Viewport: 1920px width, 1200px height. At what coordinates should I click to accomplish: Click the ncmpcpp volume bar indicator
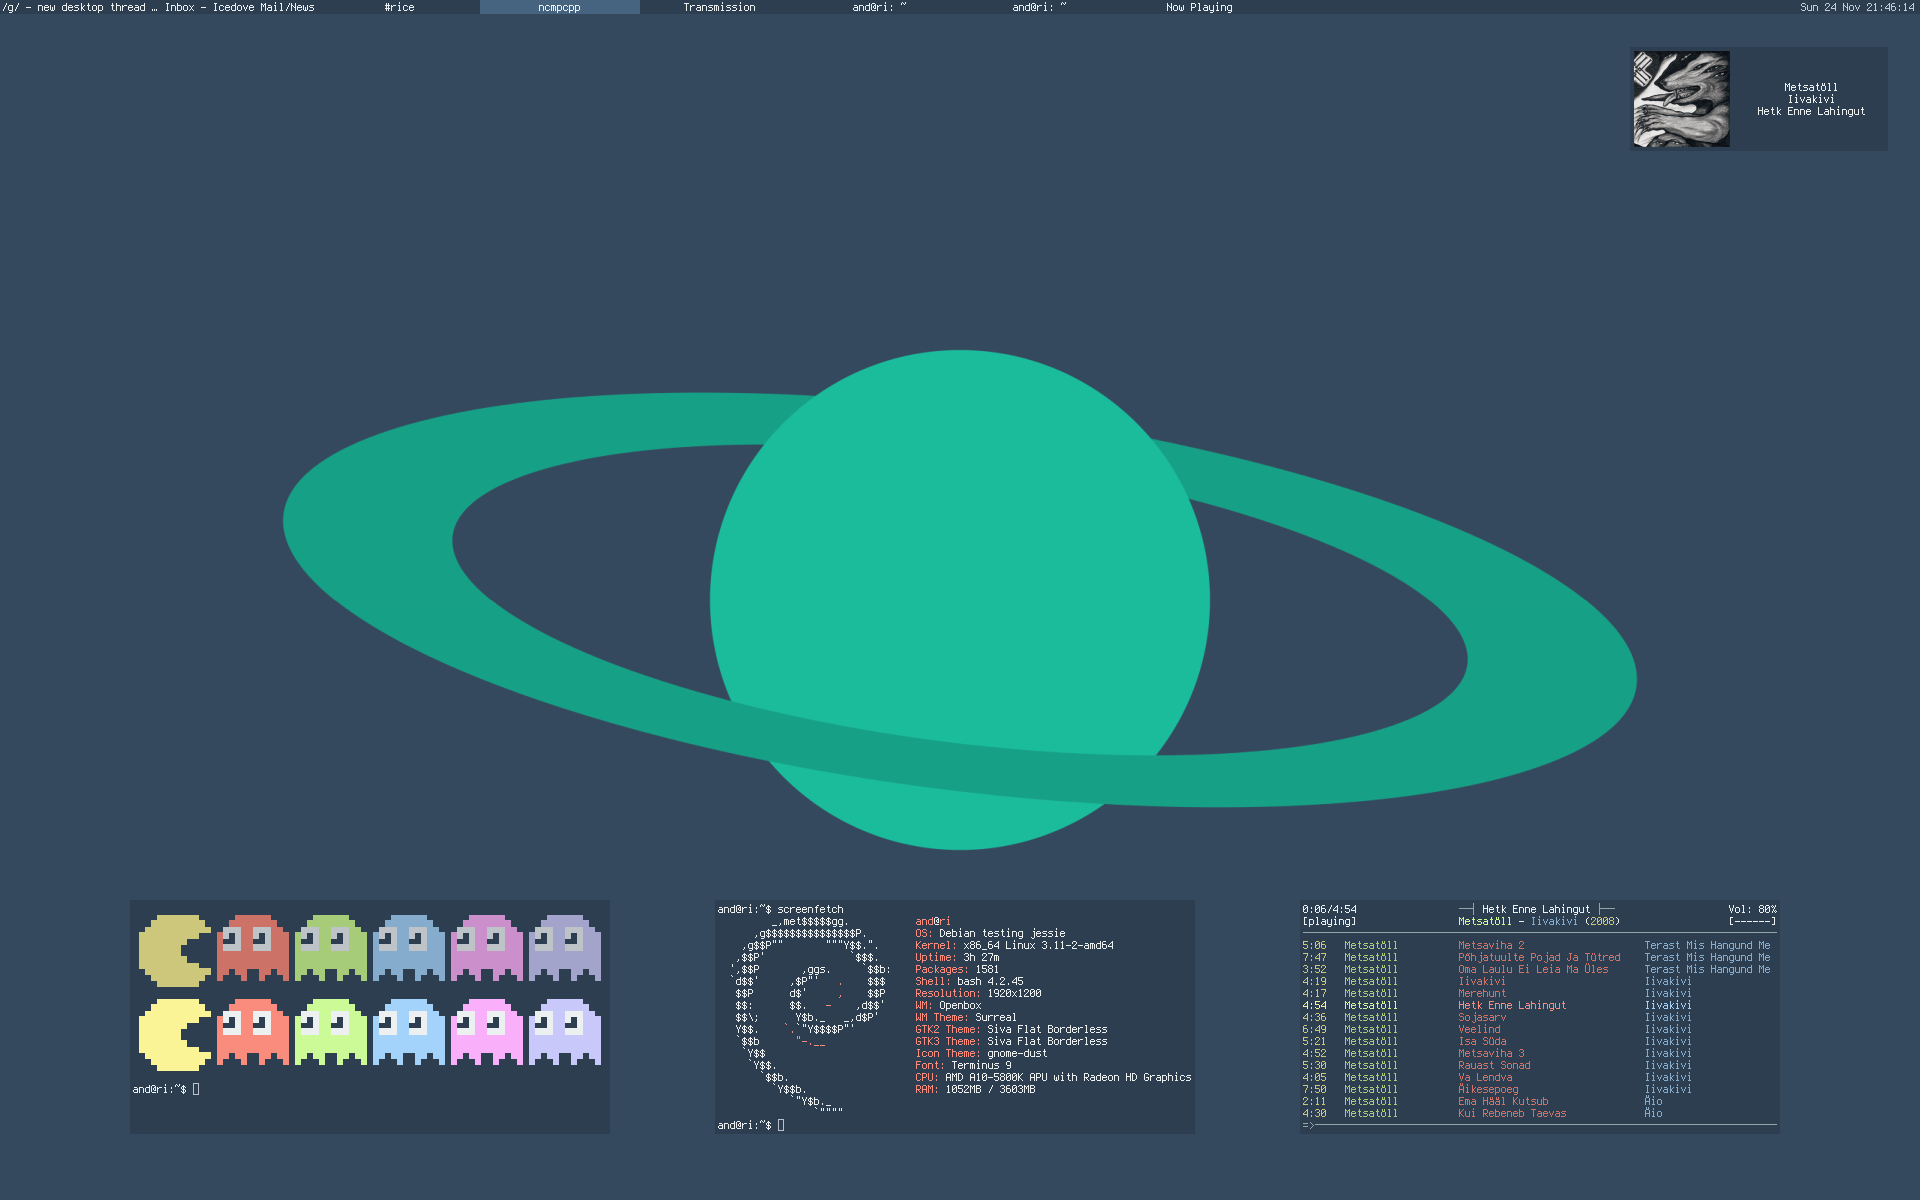click(1752, 921)
